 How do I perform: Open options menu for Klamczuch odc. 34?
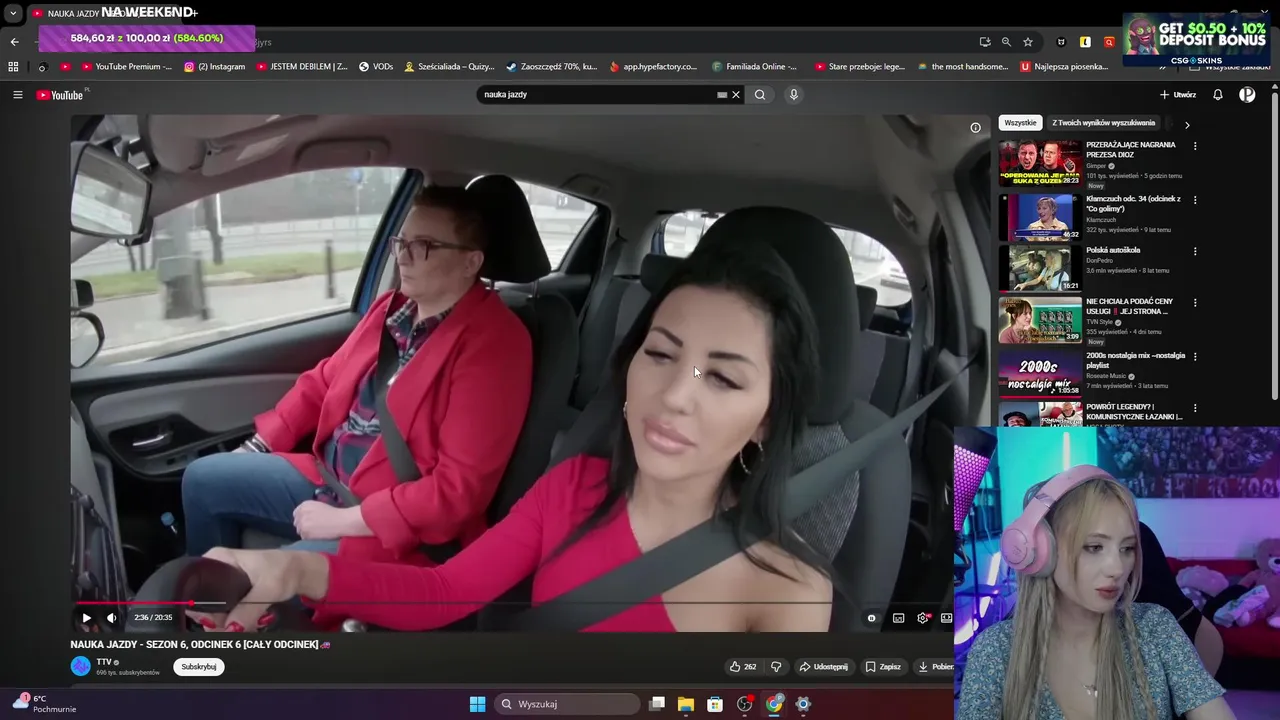tap(1195, 200)
